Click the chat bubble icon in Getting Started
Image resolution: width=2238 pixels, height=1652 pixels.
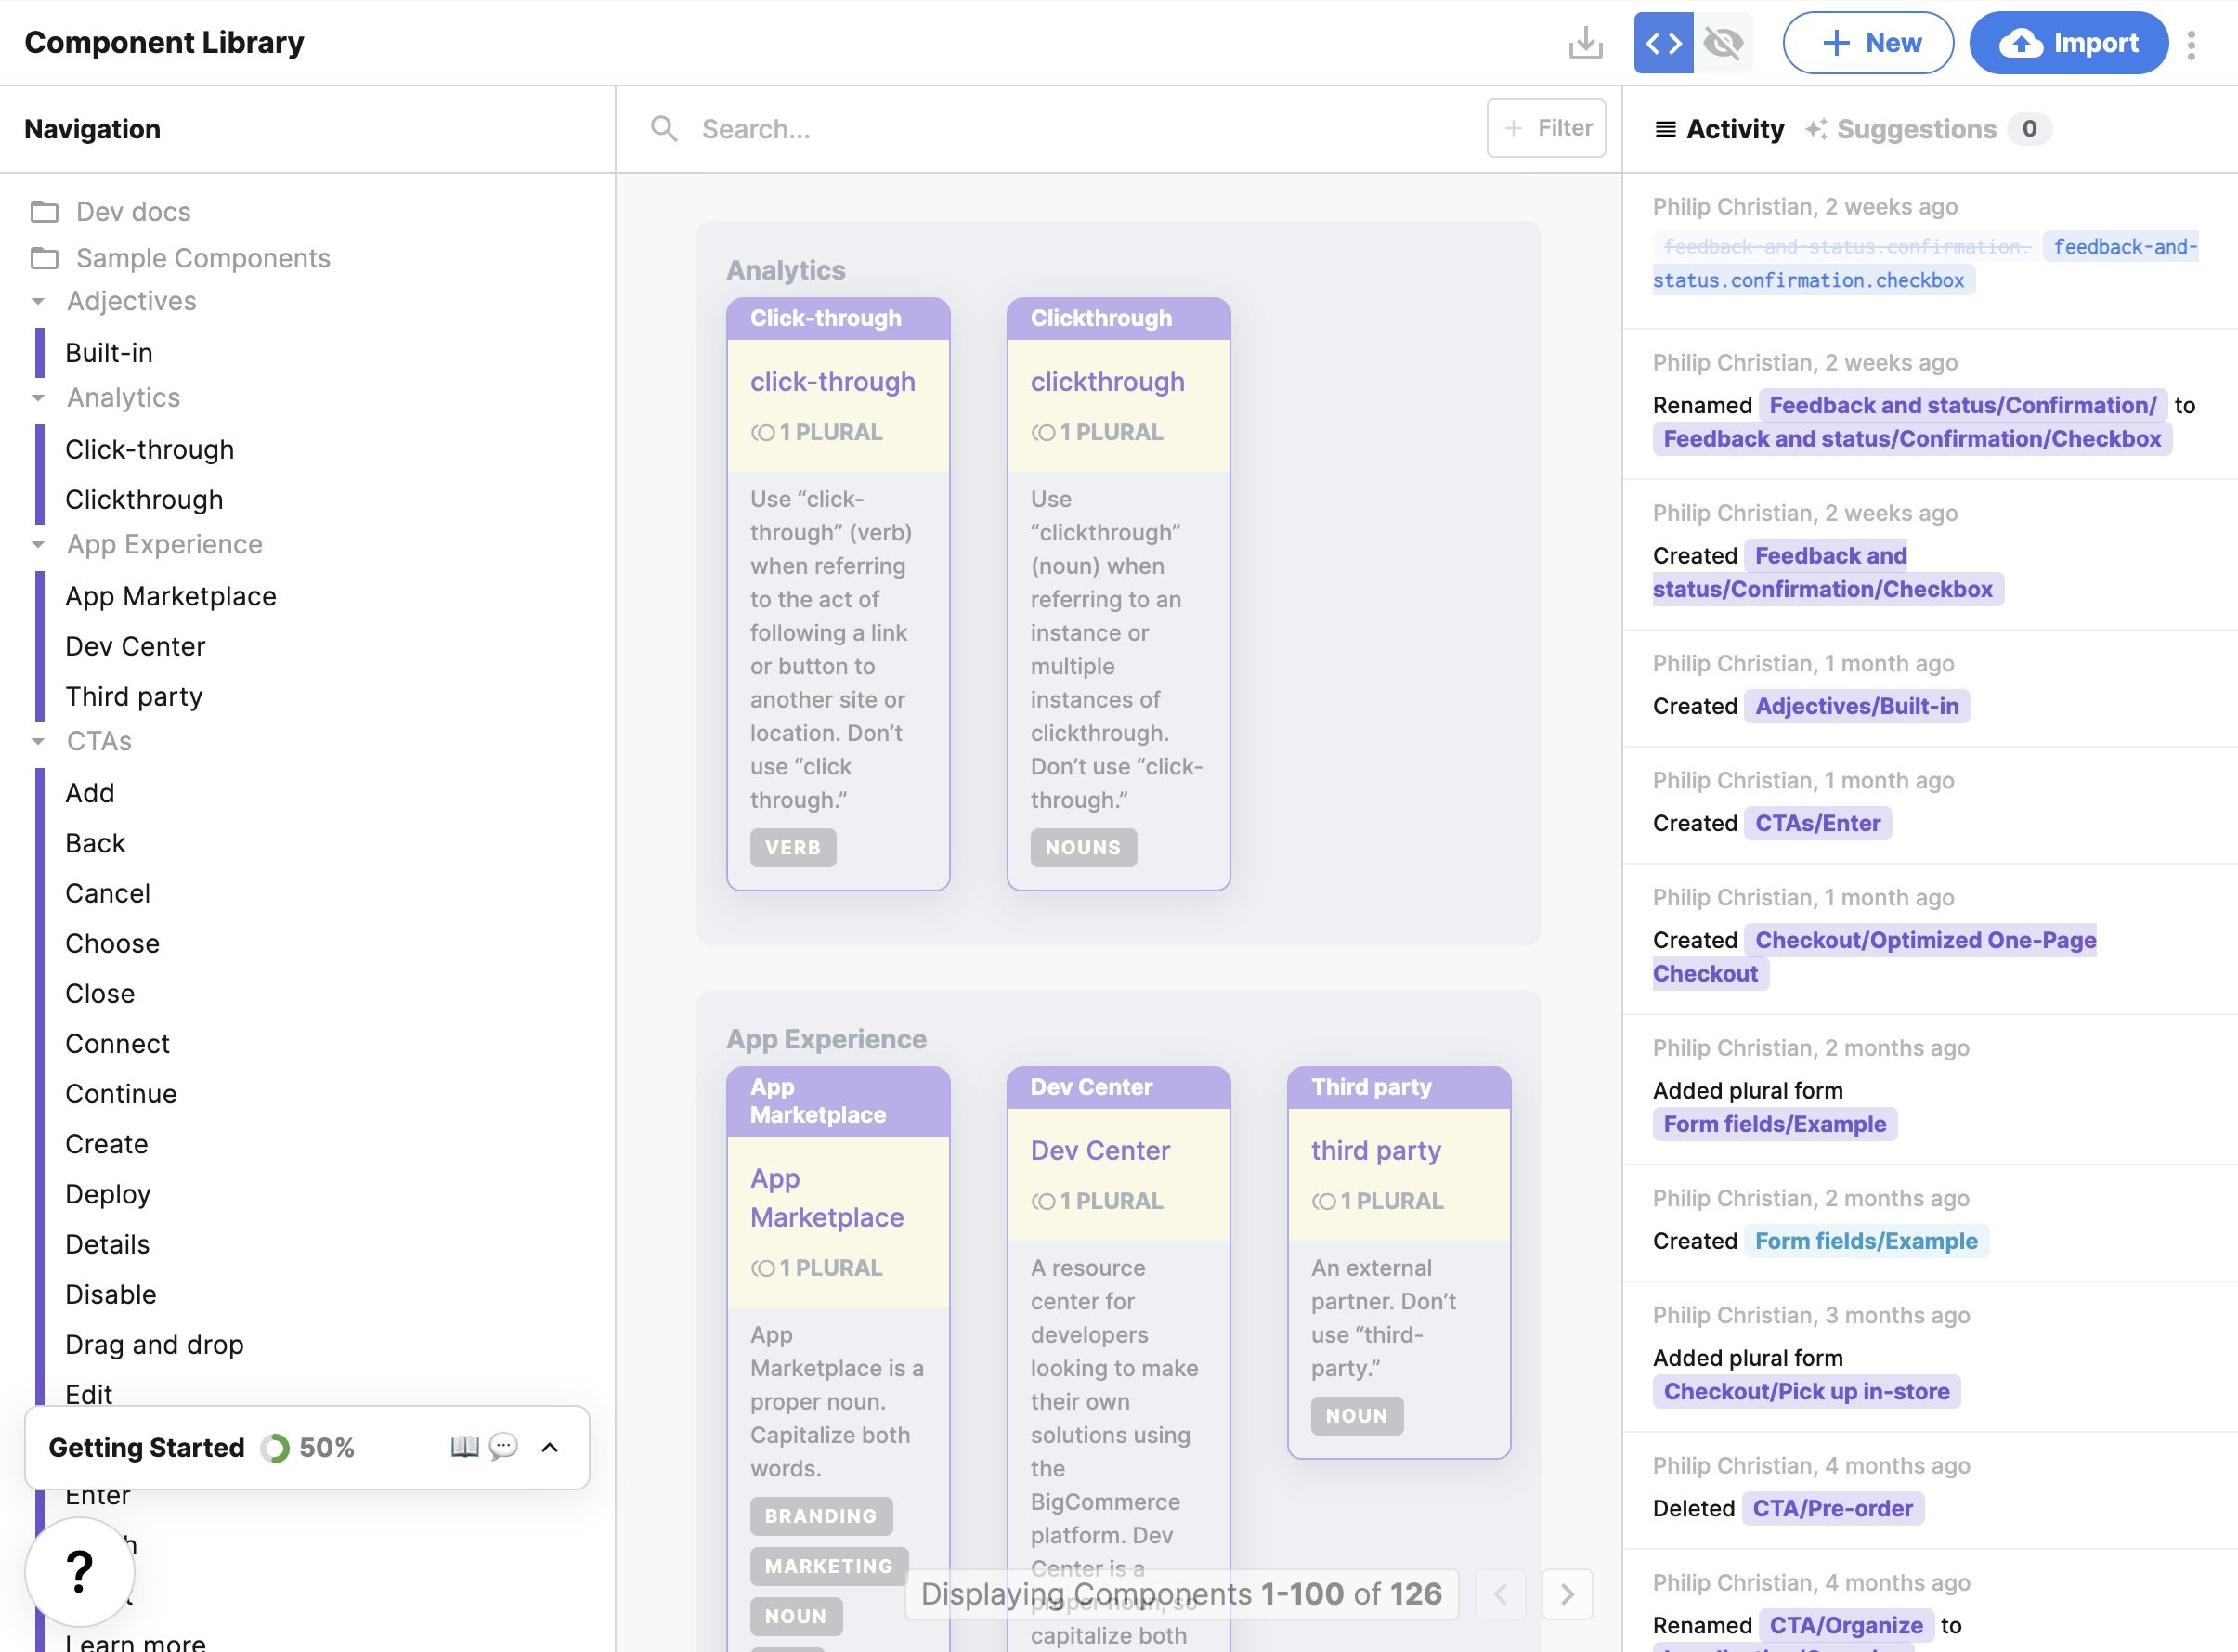point(505,1447)
